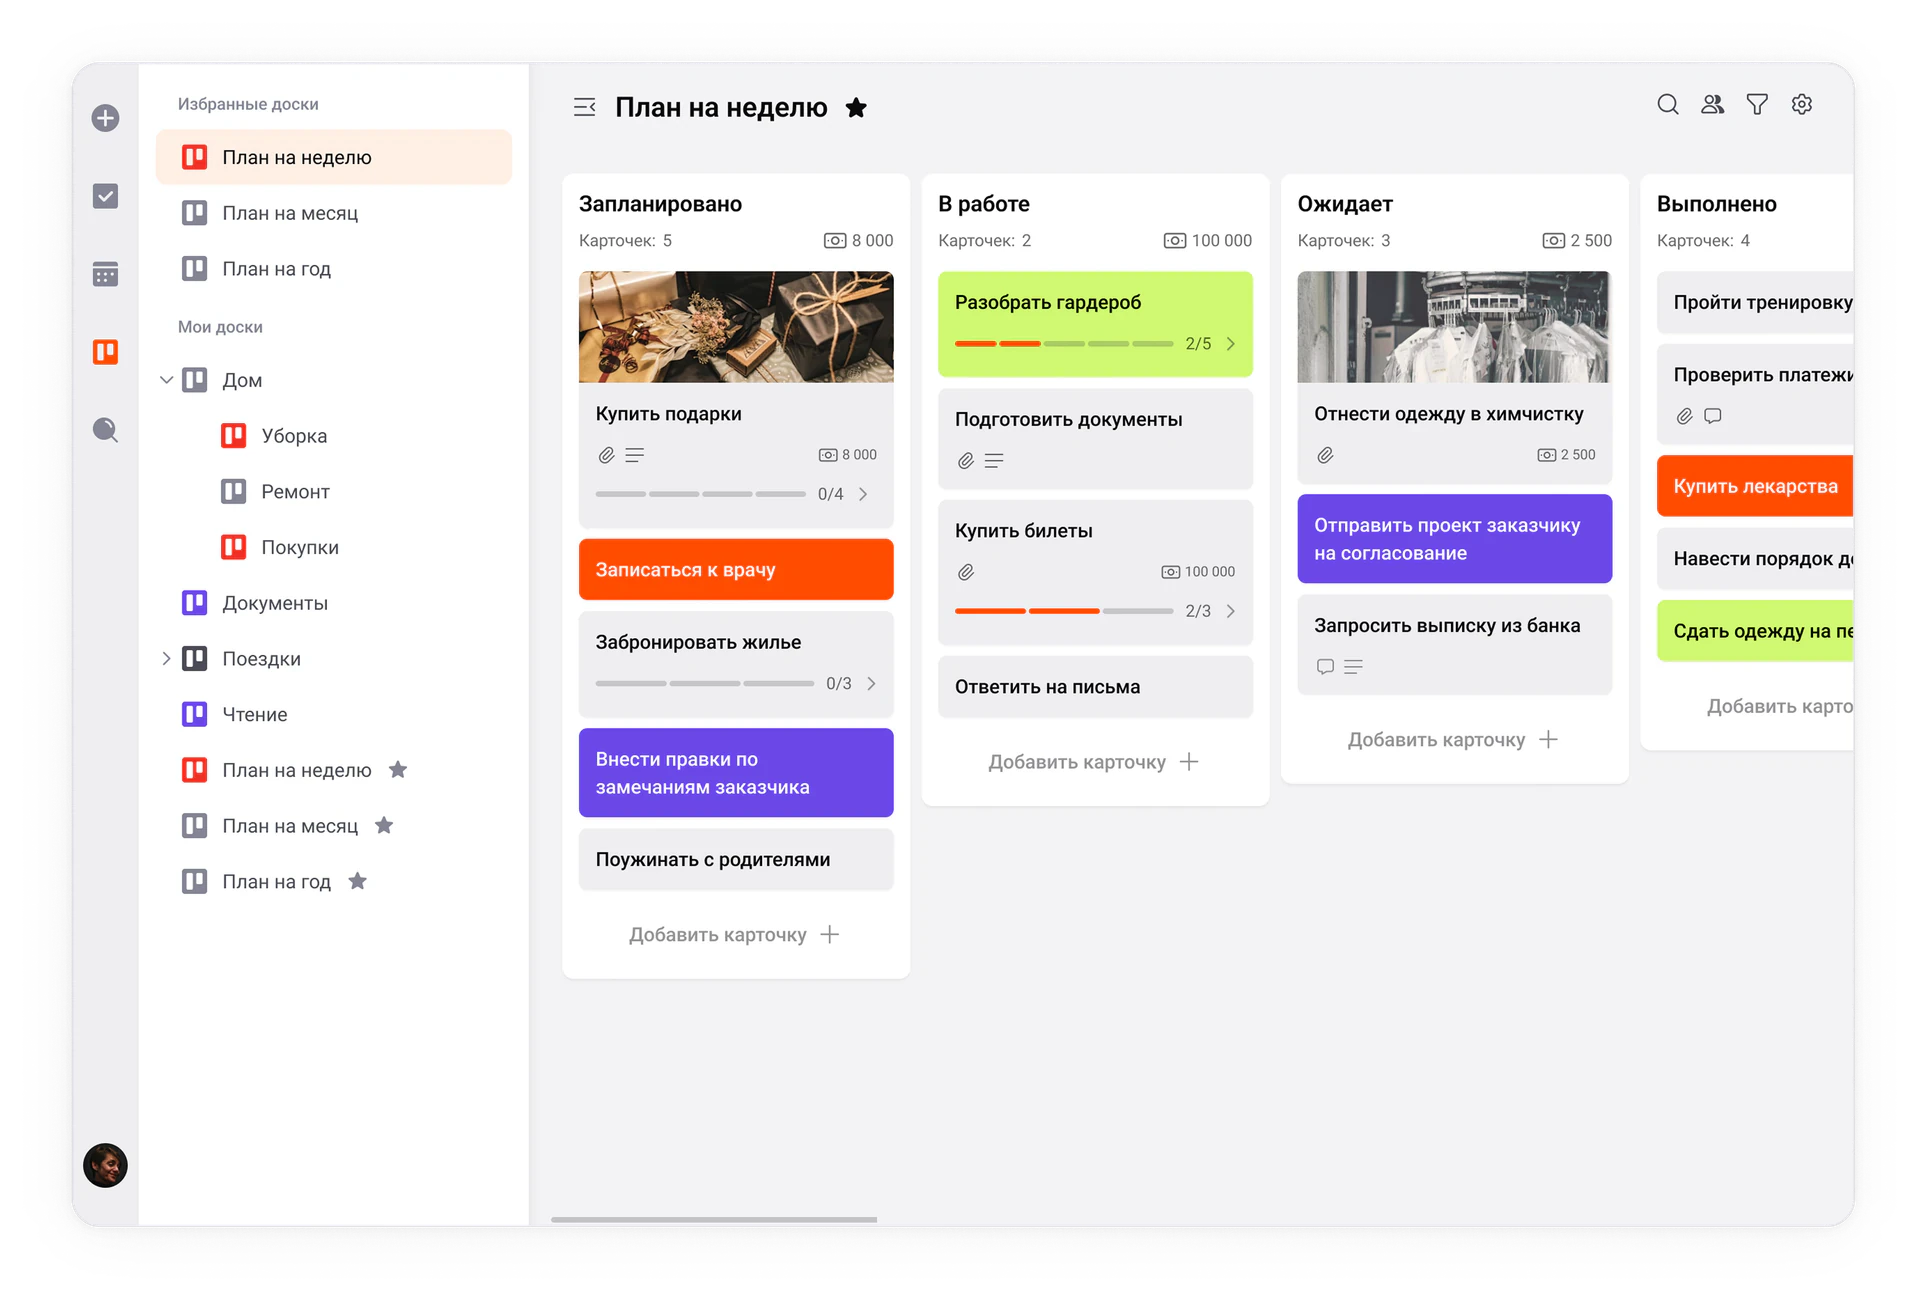Open board settings gear icon
The width and height of the screenshot is (1920, 1301).
click(x=1802, y=104)
